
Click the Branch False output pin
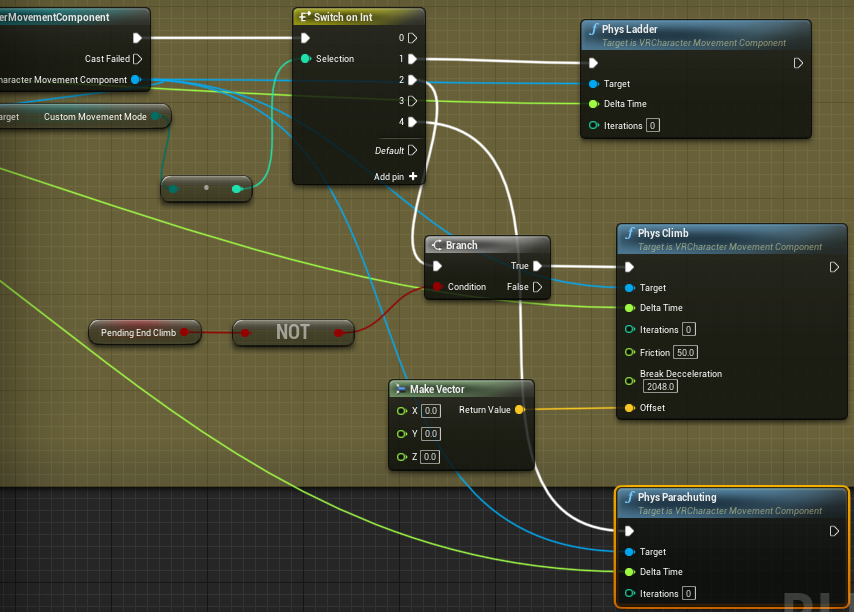tap(538, 287)
